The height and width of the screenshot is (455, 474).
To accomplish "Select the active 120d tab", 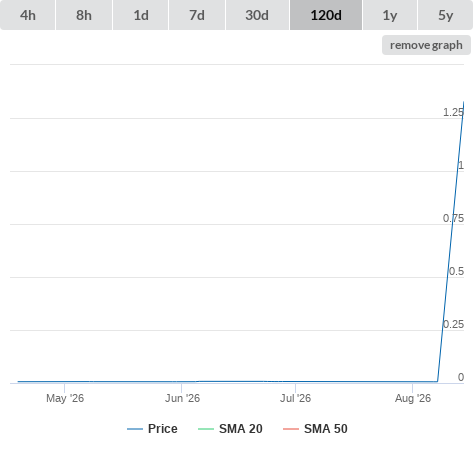I will tap(326, 15).
